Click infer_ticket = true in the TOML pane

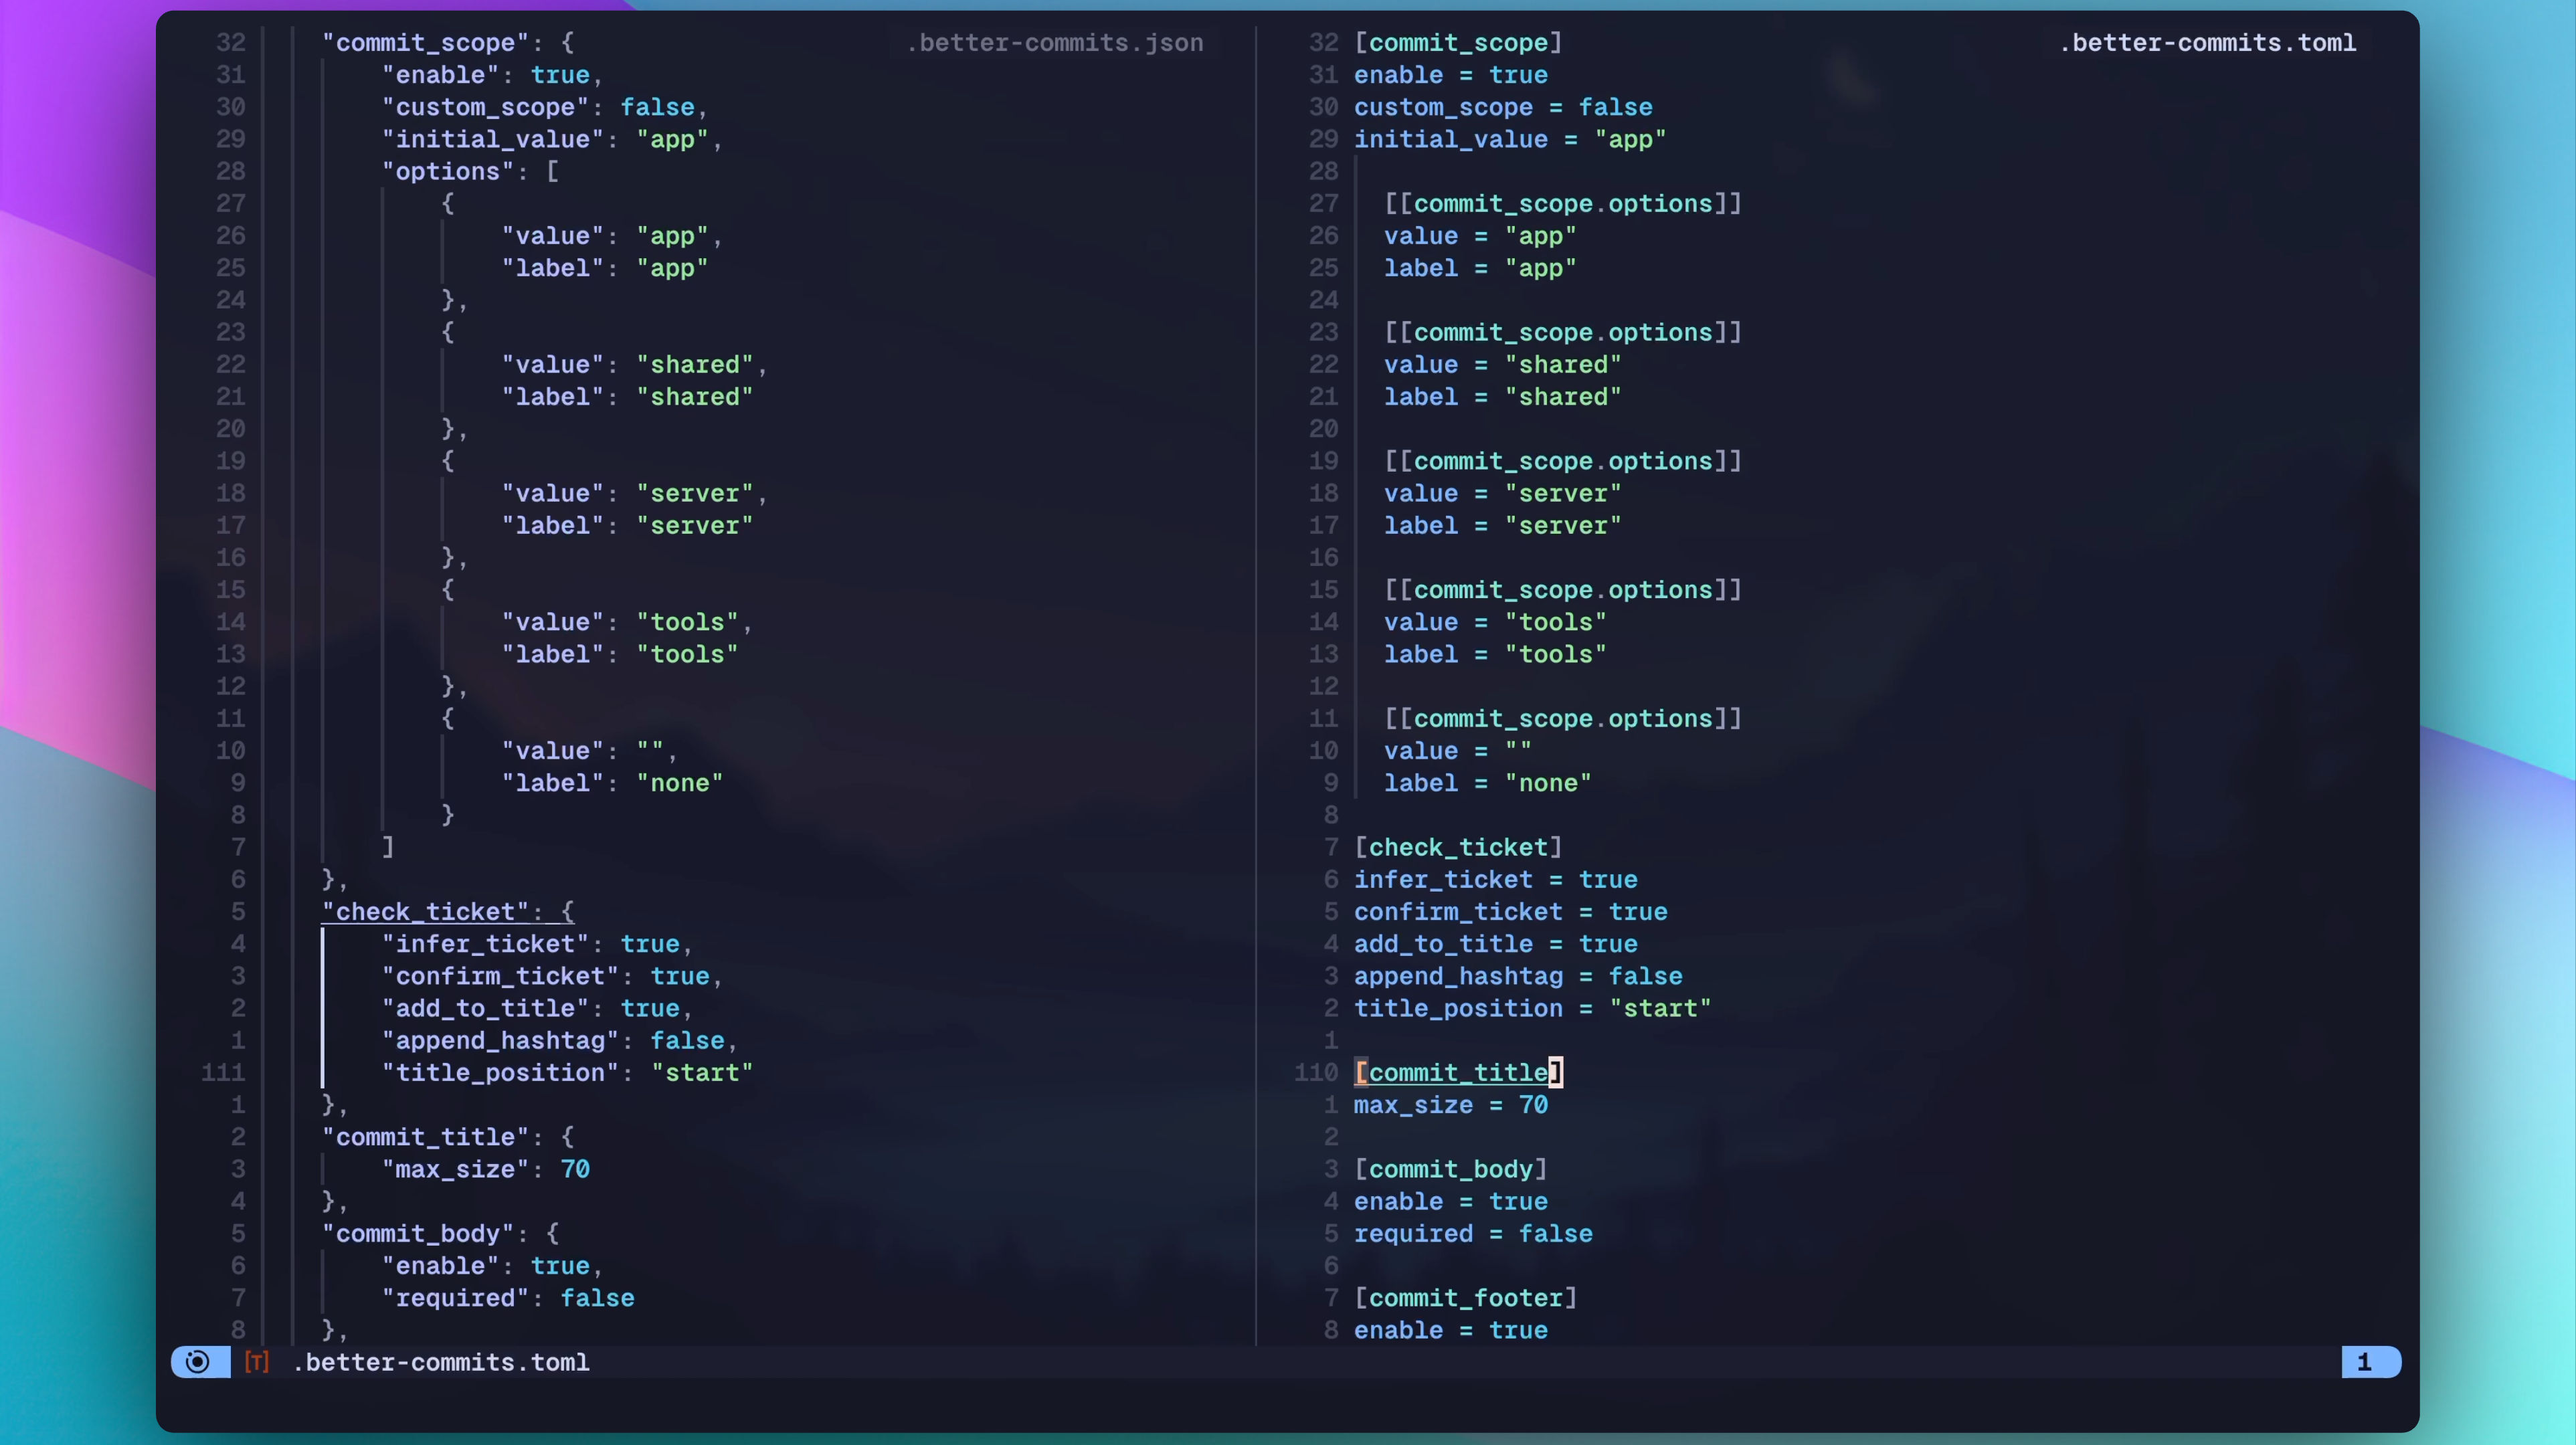point(1496,880)
